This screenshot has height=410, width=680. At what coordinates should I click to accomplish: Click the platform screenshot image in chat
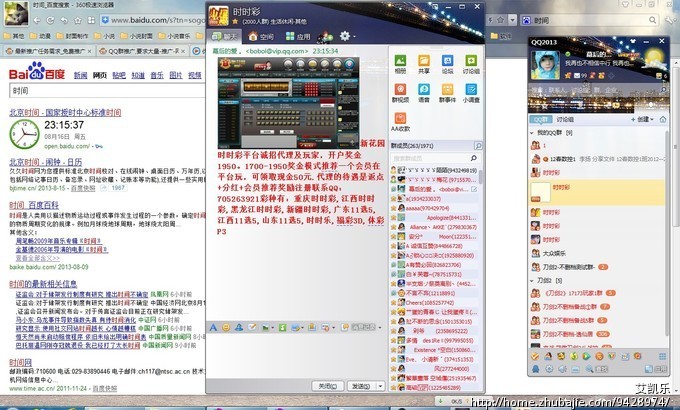click(288, 103)
